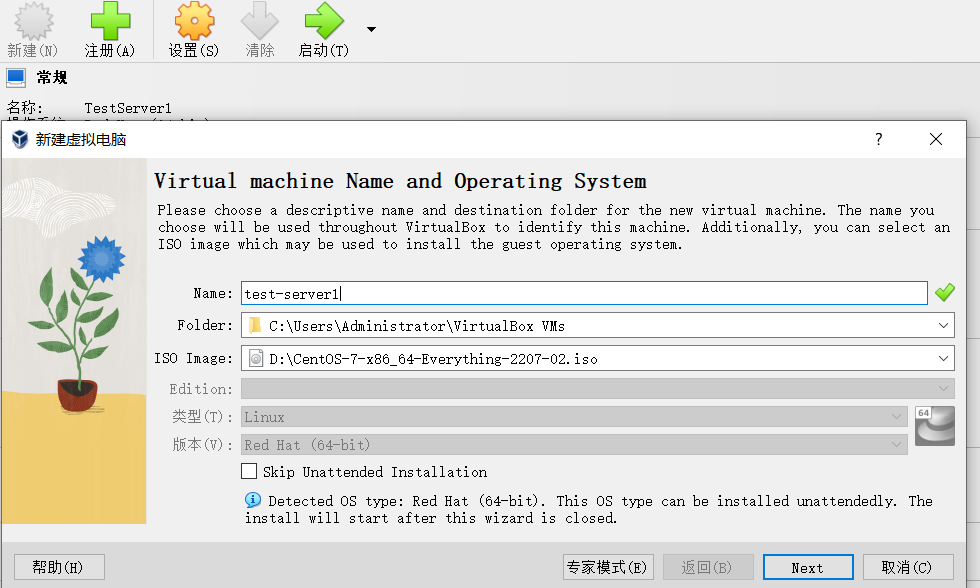Viewport: 980px width, 588px height.
Task: Click the yellow folder icon in Folder field
Action: [x=255, y=326]
